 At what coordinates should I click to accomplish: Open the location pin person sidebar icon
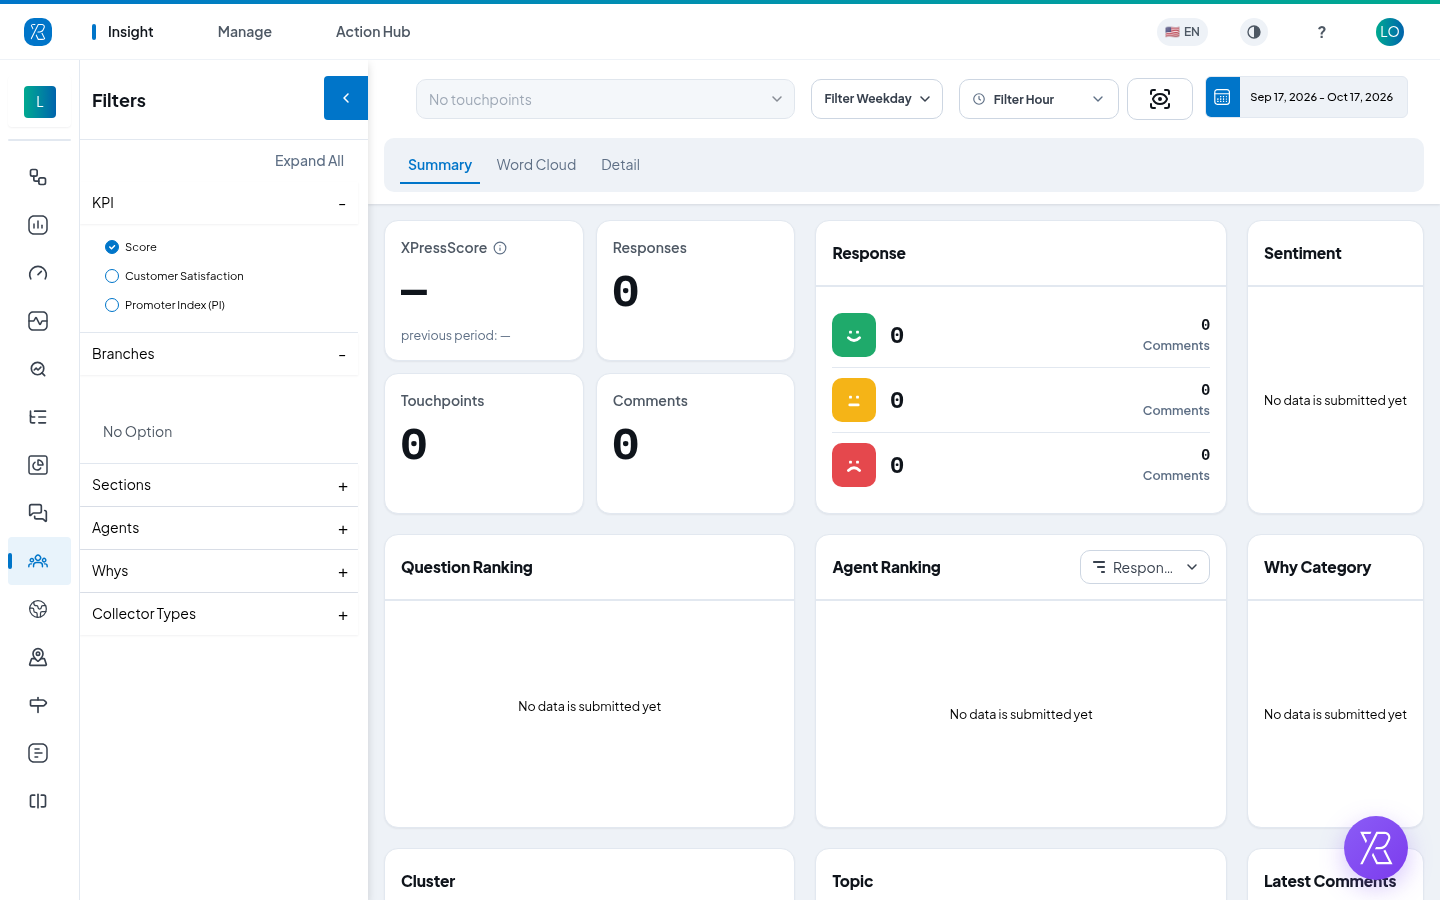pyautogui.click(x=38, y=657)
